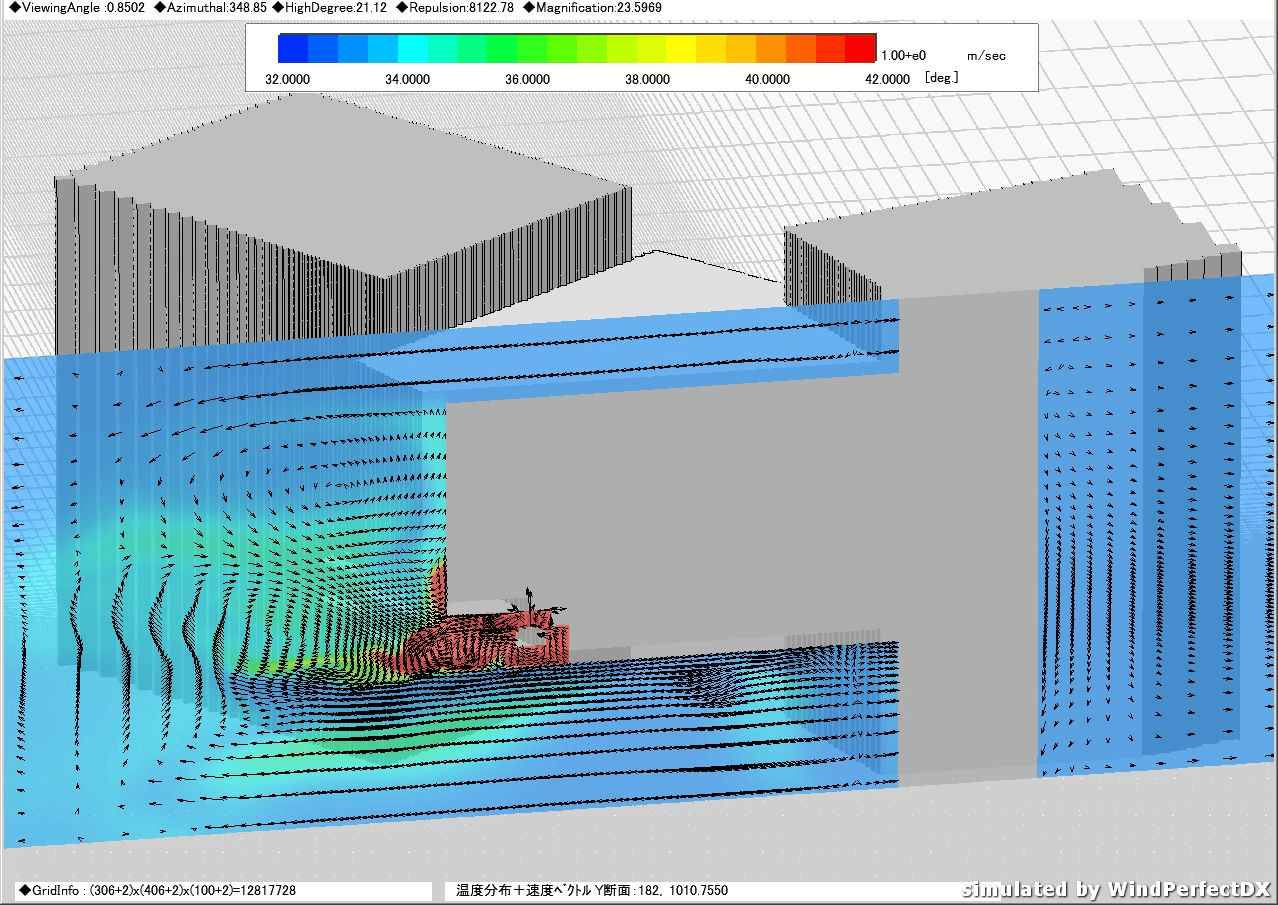
Task: Click the HighDegree:21.12 readout
Action: [329, 7]
